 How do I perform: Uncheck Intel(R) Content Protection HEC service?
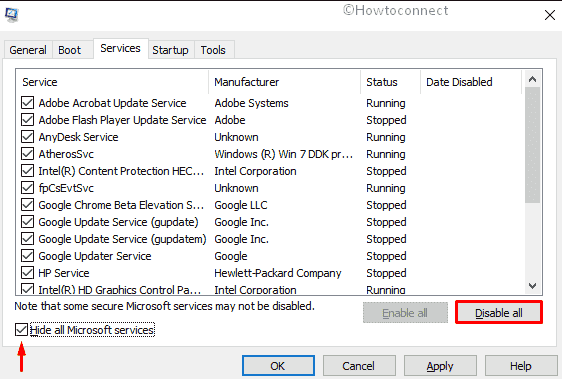(28, 171)
